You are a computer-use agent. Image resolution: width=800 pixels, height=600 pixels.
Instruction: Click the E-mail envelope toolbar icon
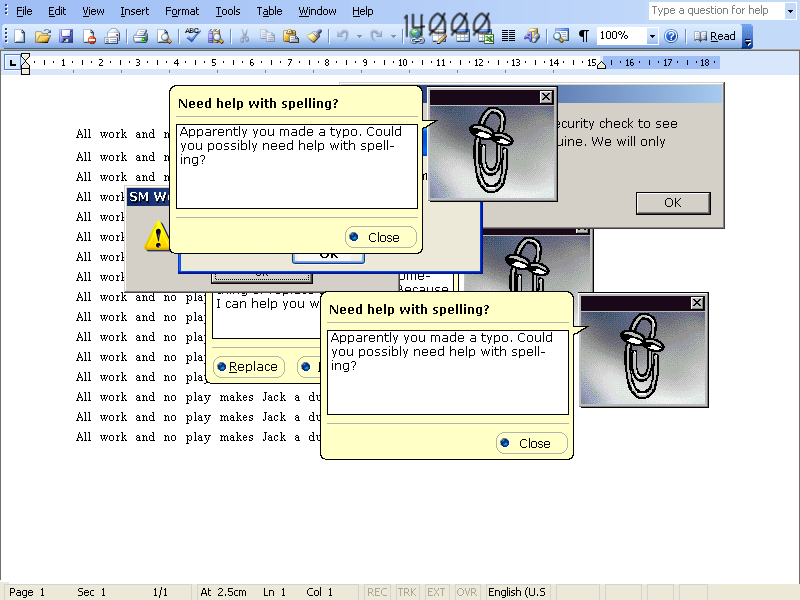tap(112, 36)
